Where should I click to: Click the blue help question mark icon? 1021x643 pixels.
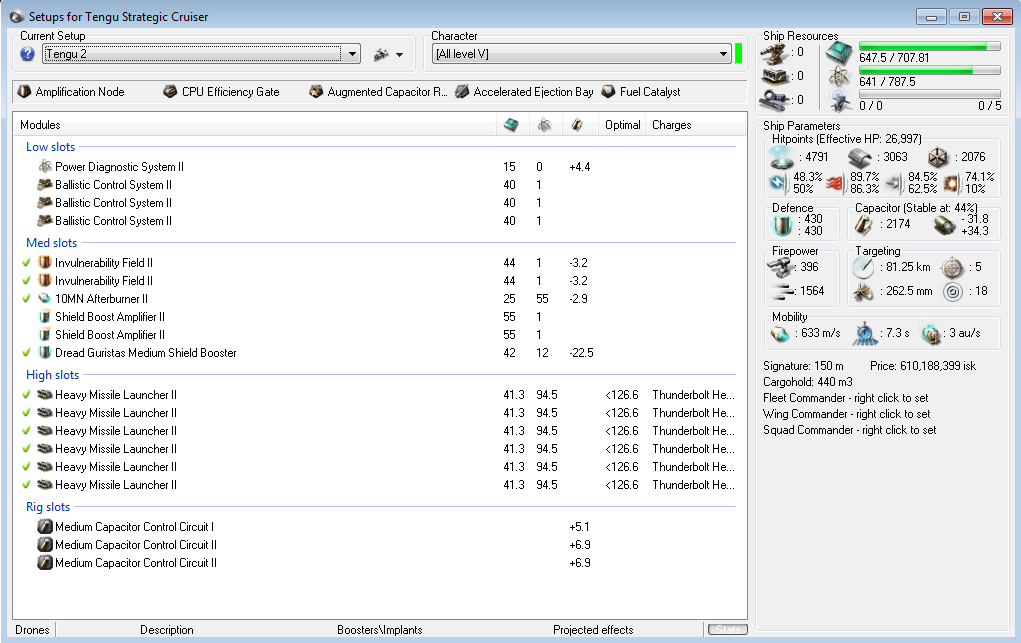[27, 54]
